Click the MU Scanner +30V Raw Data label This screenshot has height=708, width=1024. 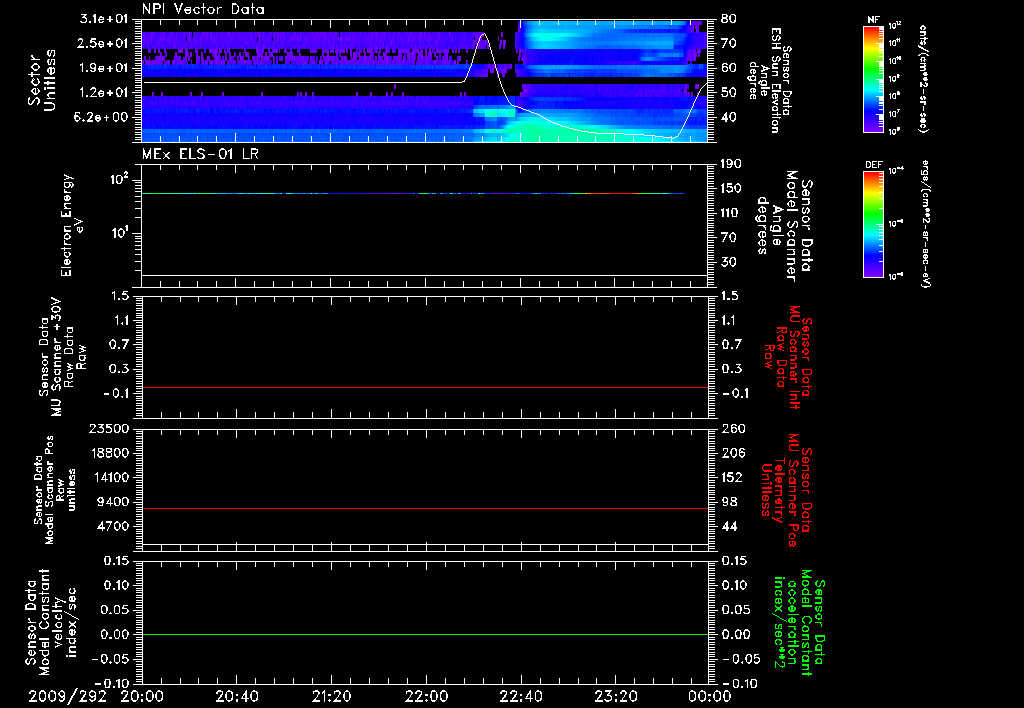click(63, 357)
